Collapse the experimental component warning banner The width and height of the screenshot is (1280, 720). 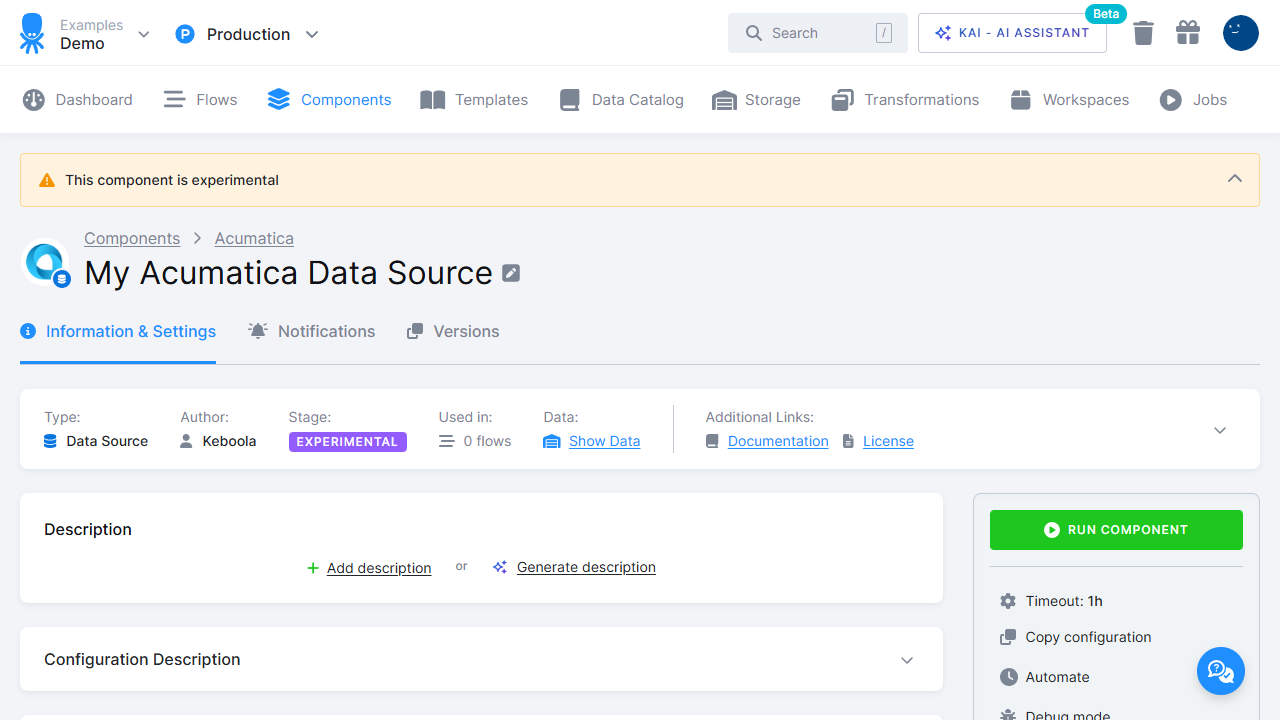pyautogui.click(x=1234, y=179)
